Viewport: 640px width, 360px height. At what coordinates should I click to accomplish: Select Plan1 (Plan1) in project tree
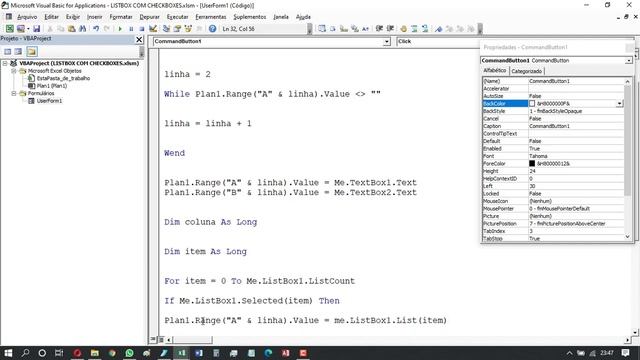52,86
